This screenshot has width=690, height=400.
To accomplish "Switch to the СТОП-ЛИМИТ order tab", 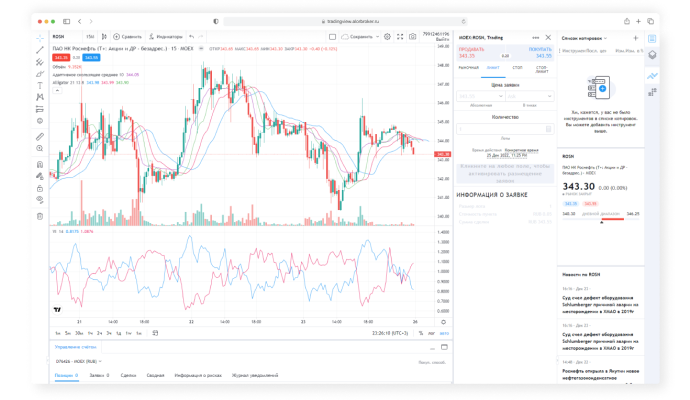I will [x=542, y=70].
